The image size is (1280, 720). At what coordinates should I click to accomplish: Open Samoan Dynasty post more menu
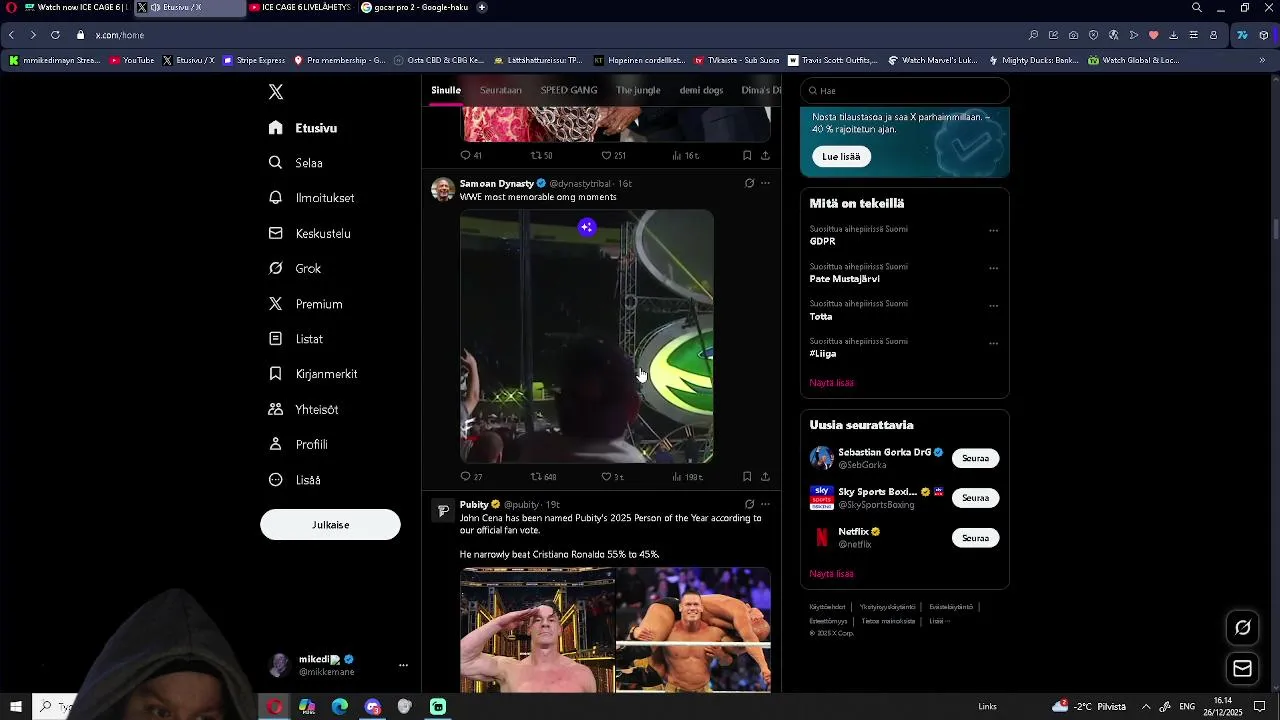(765, 183)
